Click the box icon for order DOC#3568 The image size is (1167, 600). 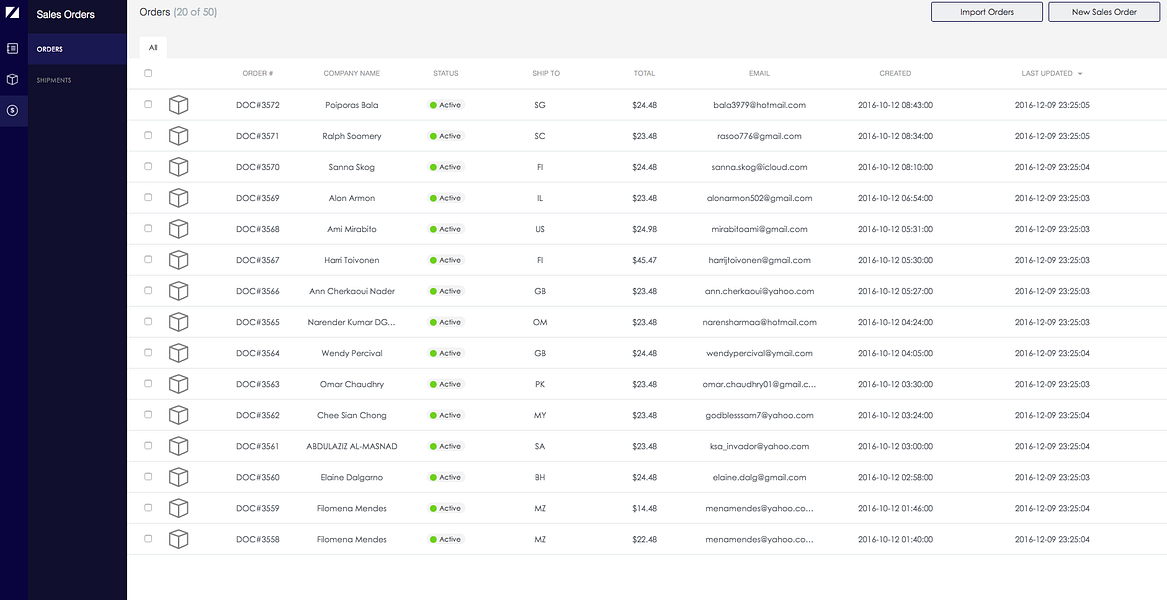point(178,229)
